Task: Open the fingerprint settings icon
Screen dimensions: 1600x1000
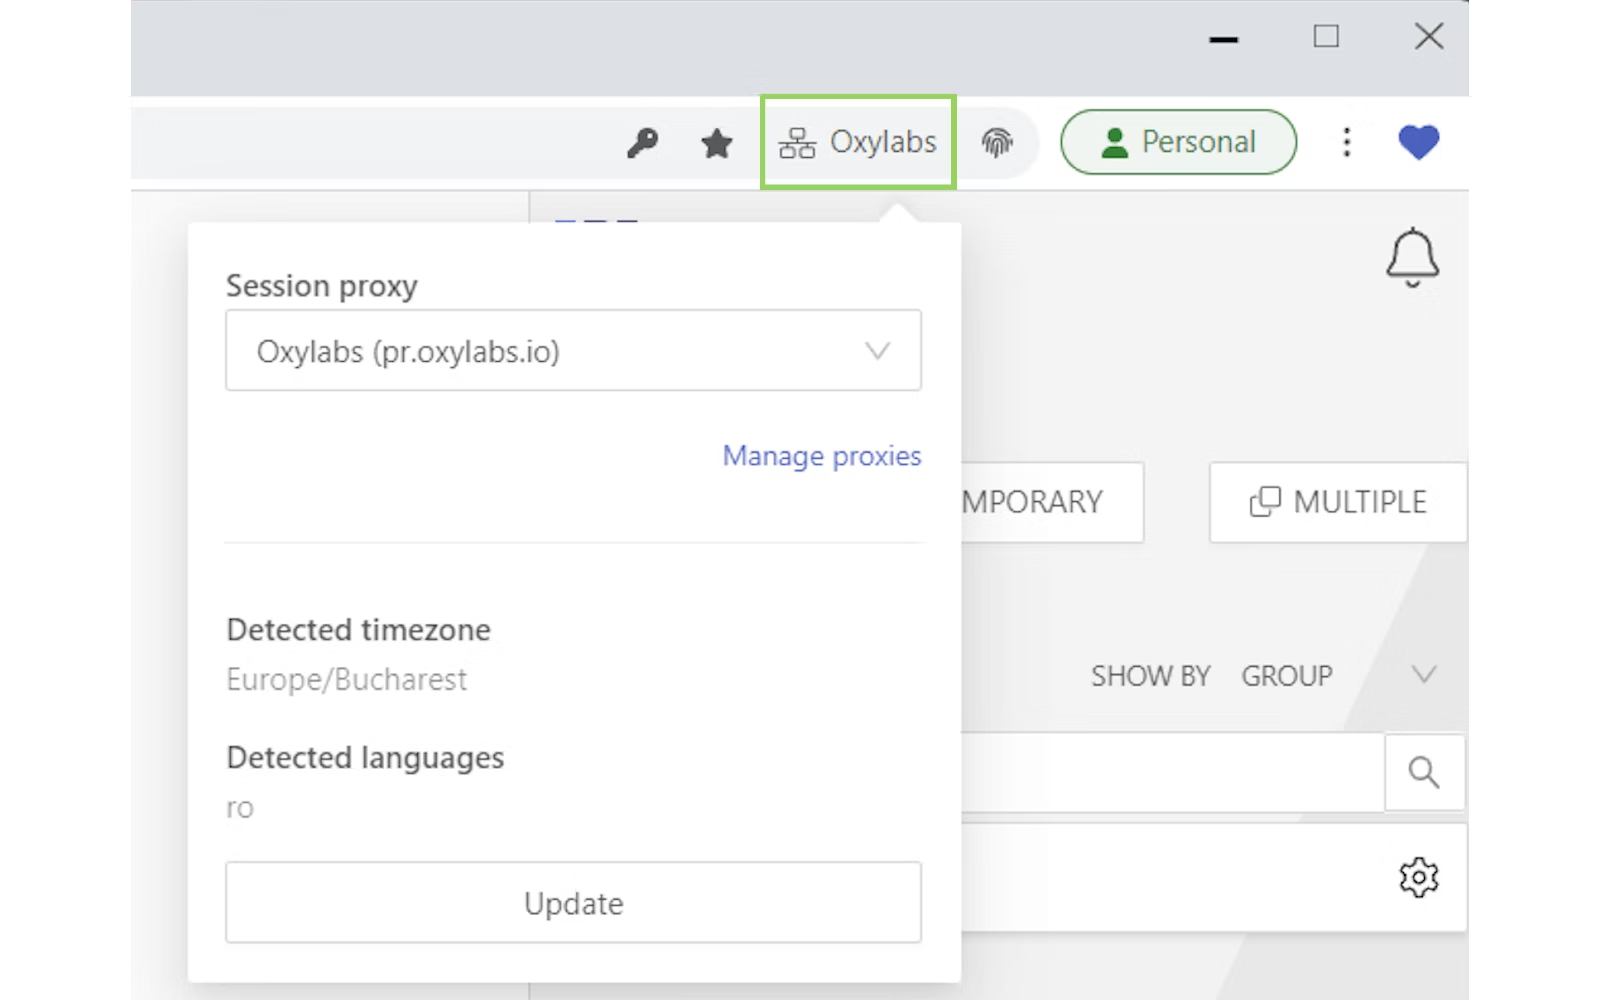Action: [997, 143]
